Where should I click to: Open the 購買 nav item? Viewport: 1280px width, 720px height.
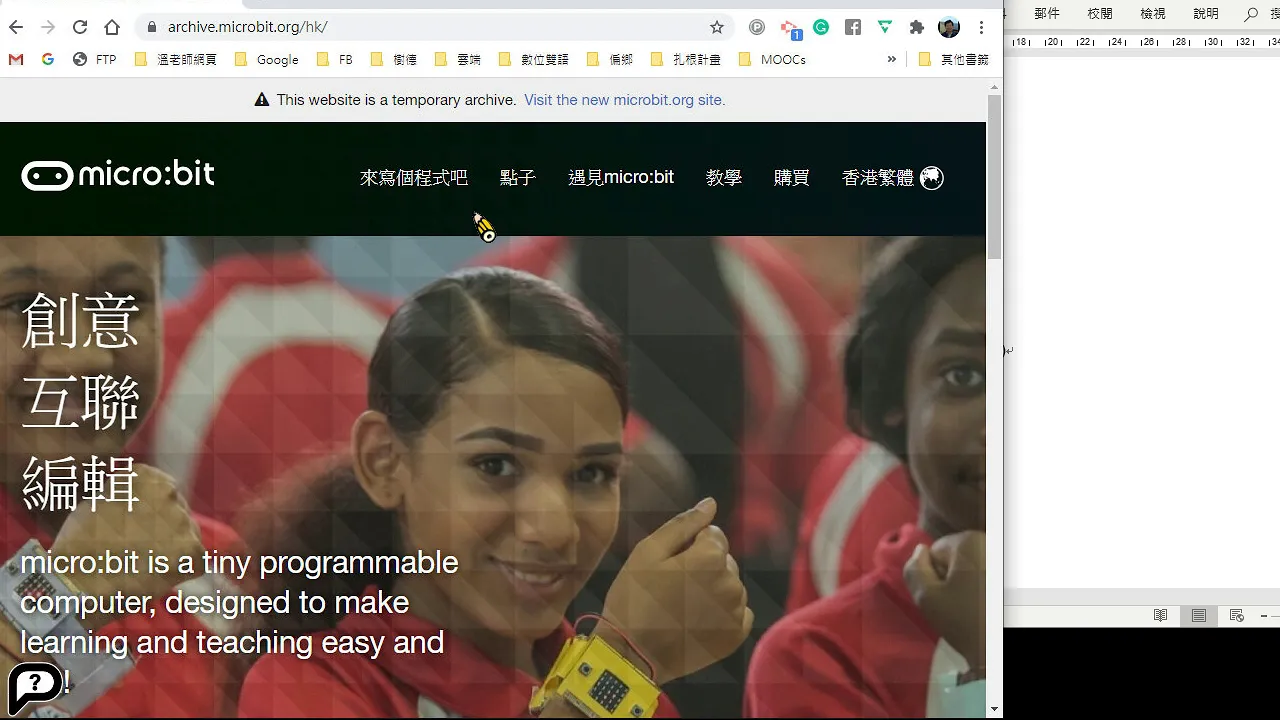click(x=791, y=177)
